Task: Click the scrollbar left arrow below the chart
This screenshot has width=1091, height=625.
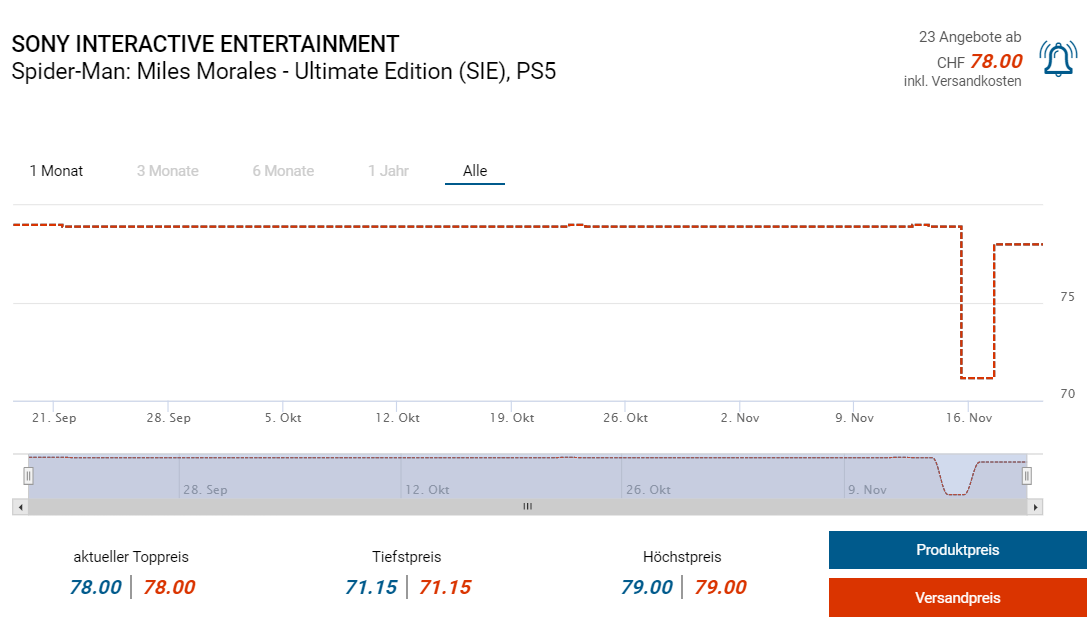Action: [18, 507]
